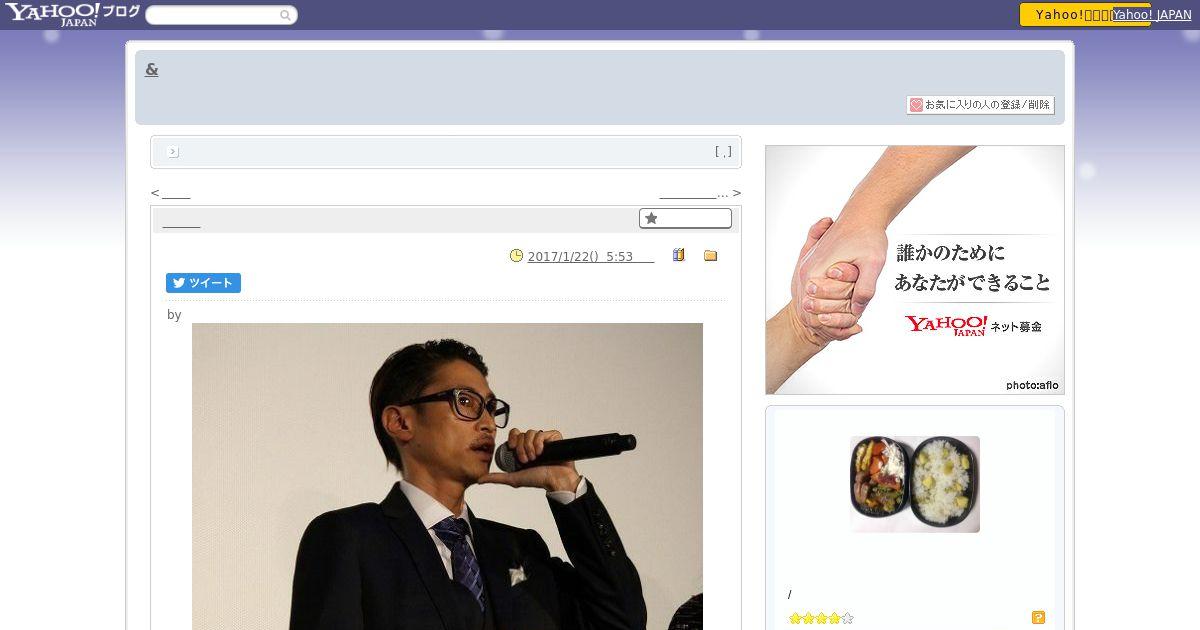Viewport: 1200px width, 630px height.
Task: Click the books library icon
Action: (679, 255)
